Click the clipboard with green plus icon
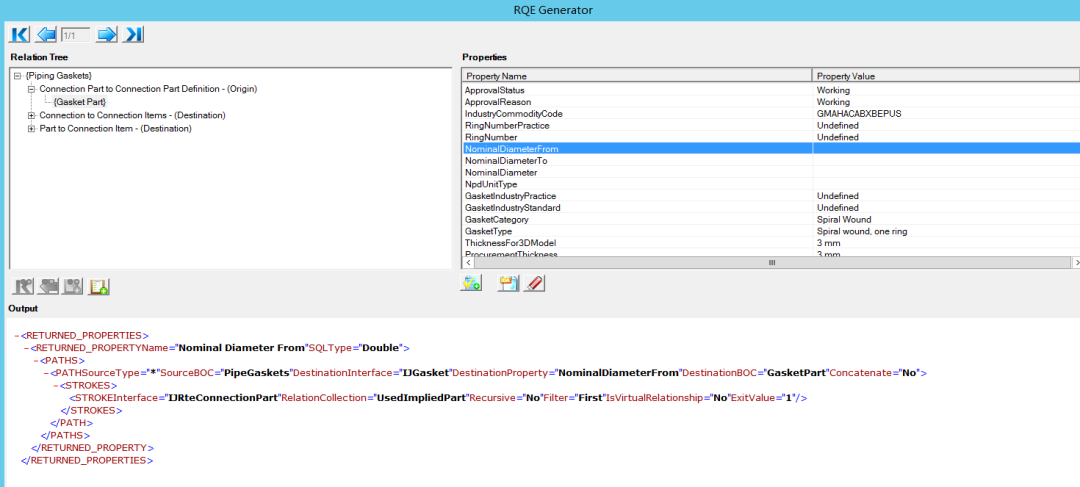Viewport: 1080px width, 487px height. [98, 287]
